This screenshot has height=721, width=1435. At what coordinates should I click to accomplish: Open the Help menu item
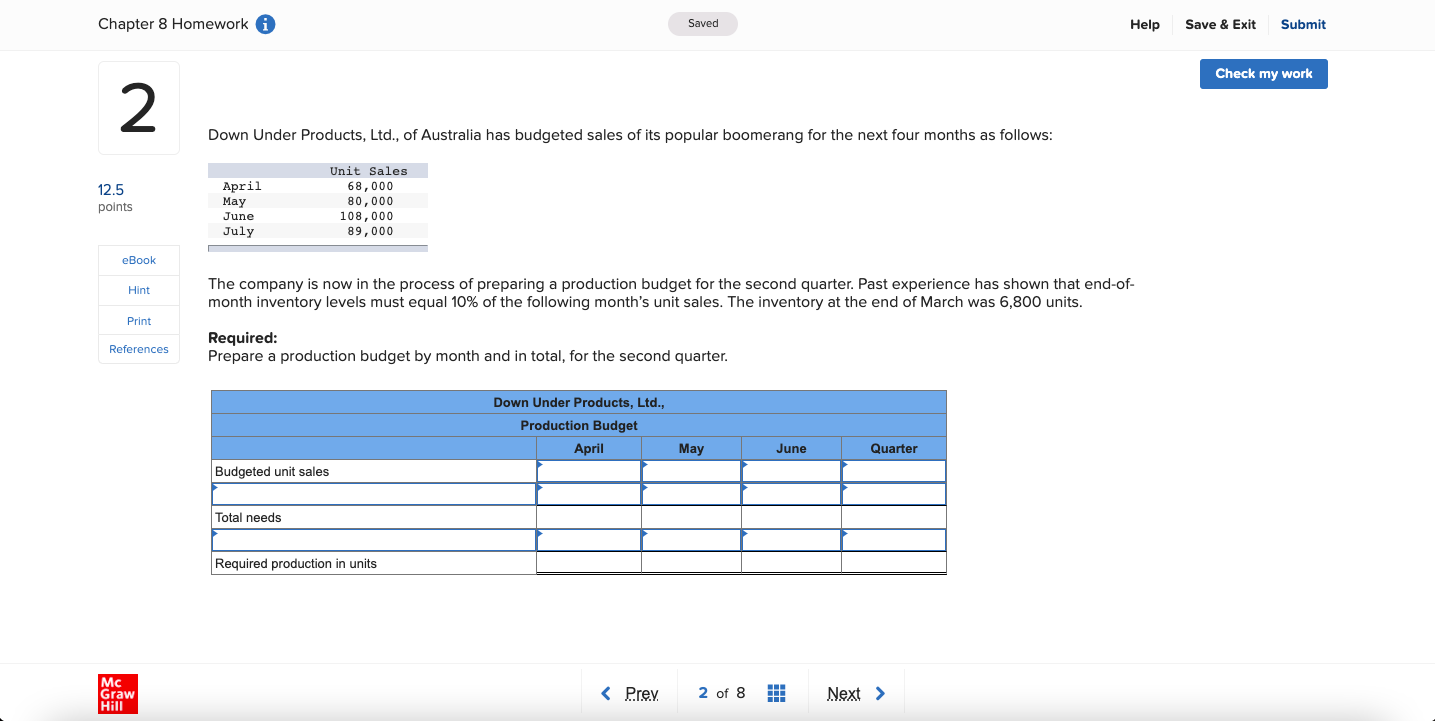[1145, 24]
